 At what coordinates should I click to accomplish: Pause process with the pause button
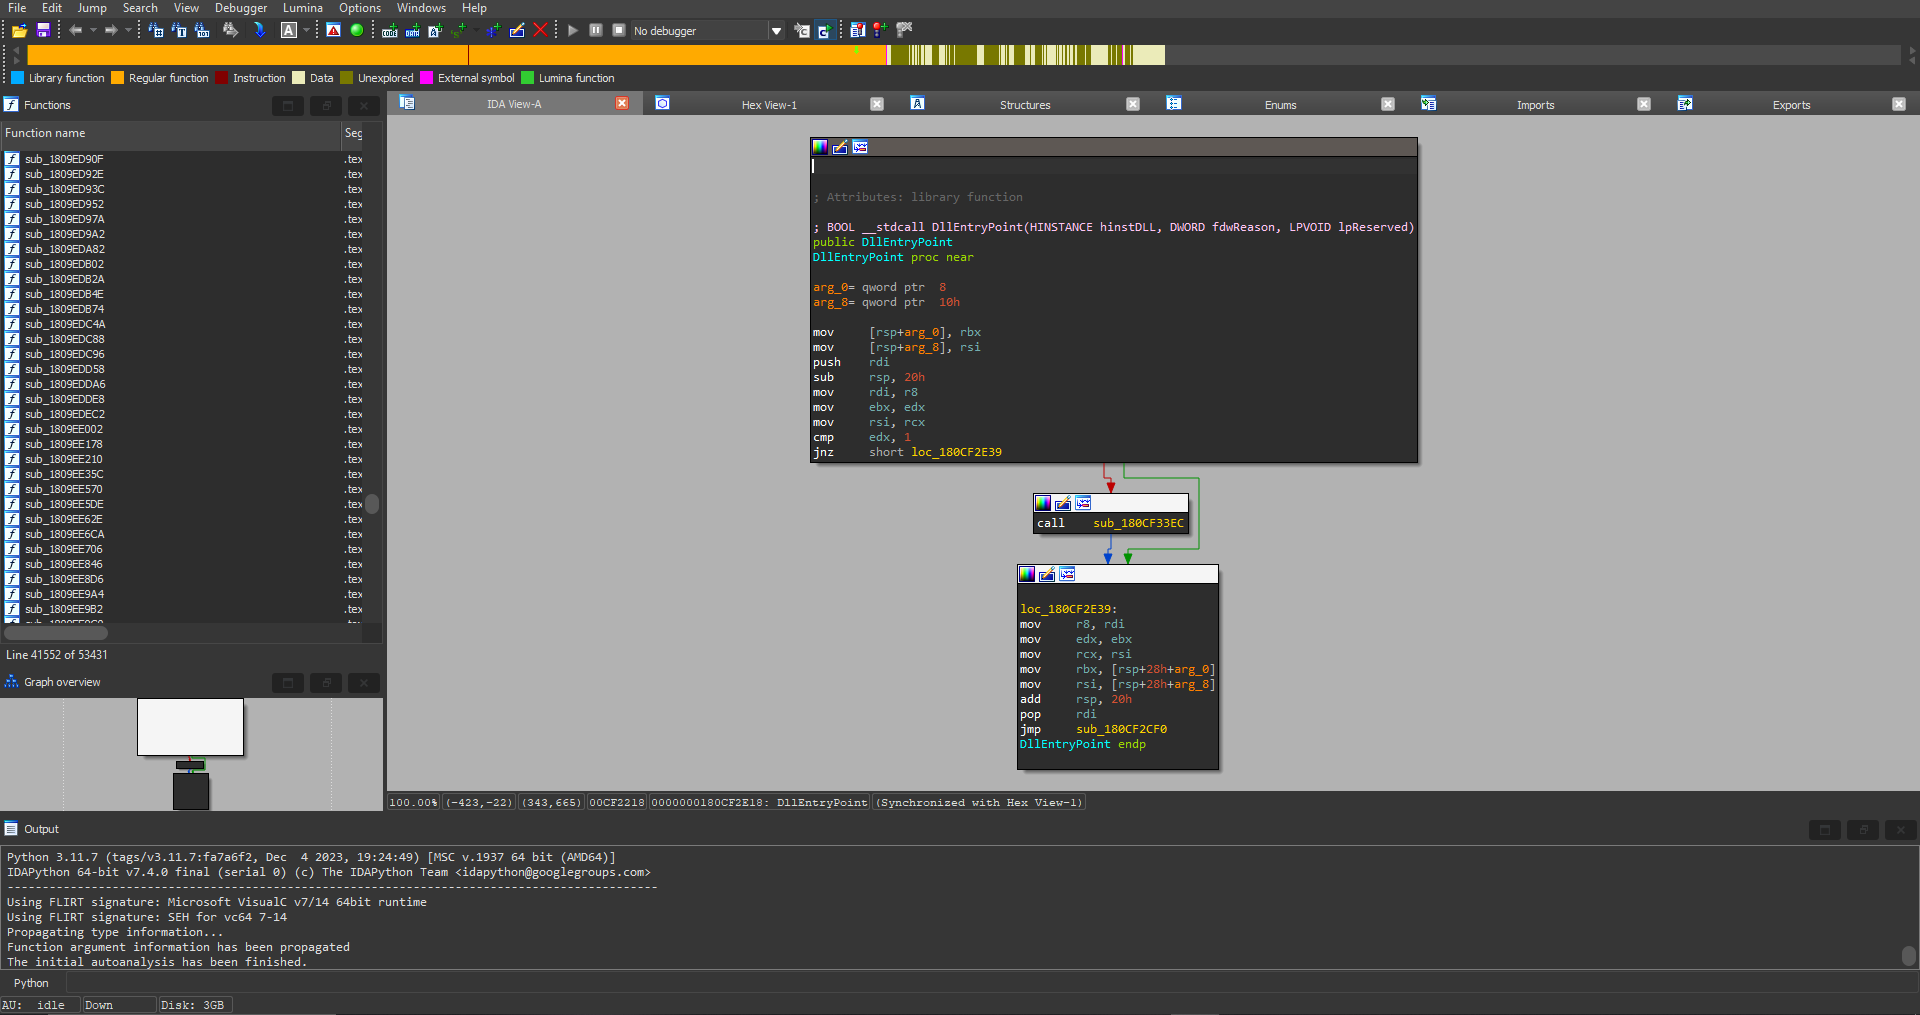pyautogui.click(x=596, y=31)
